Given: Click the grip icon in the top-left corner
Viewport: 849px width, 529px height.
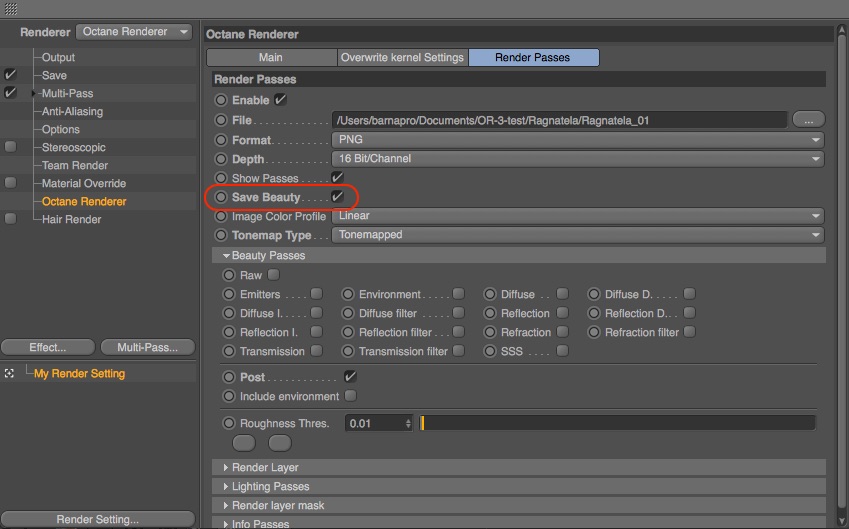Looking at the screenshot, I should [x=10, y=9].
